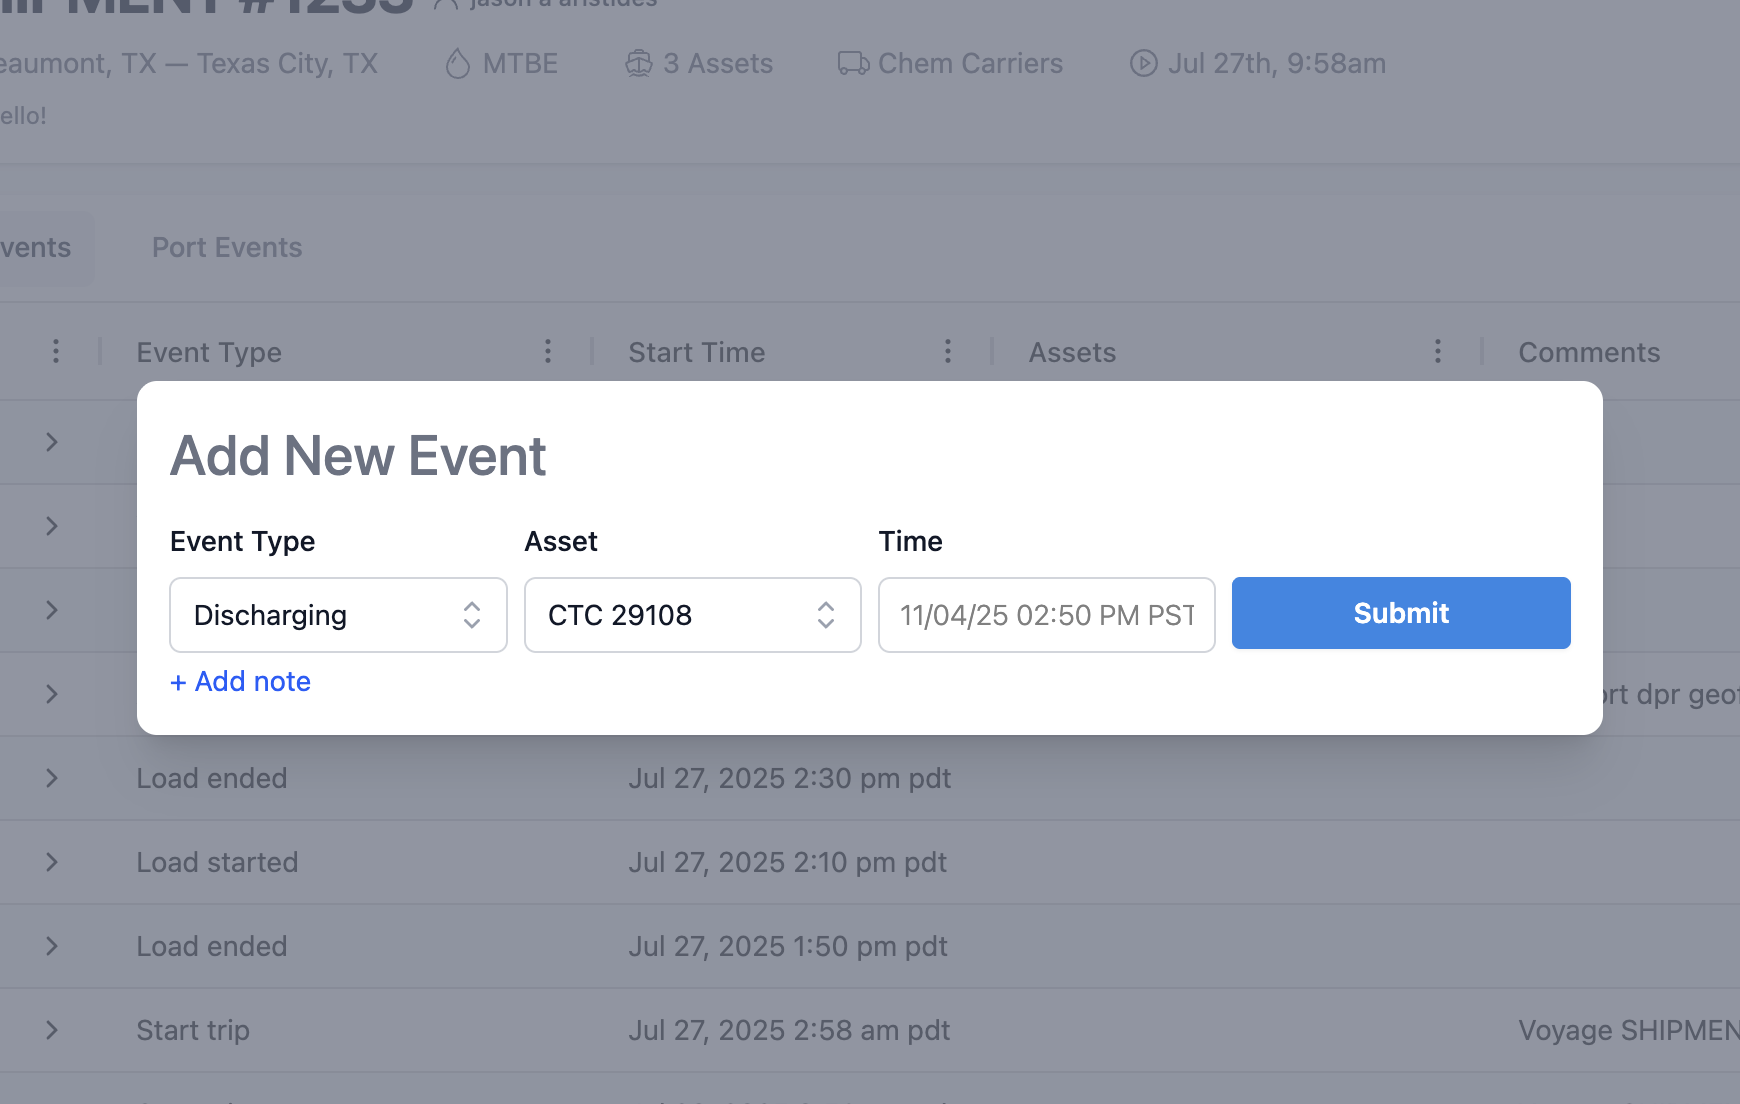Open the Event Type dropdown showing Discharging
The width and height of the screenshot is (1740, 1104).
[x=338, y=615]
